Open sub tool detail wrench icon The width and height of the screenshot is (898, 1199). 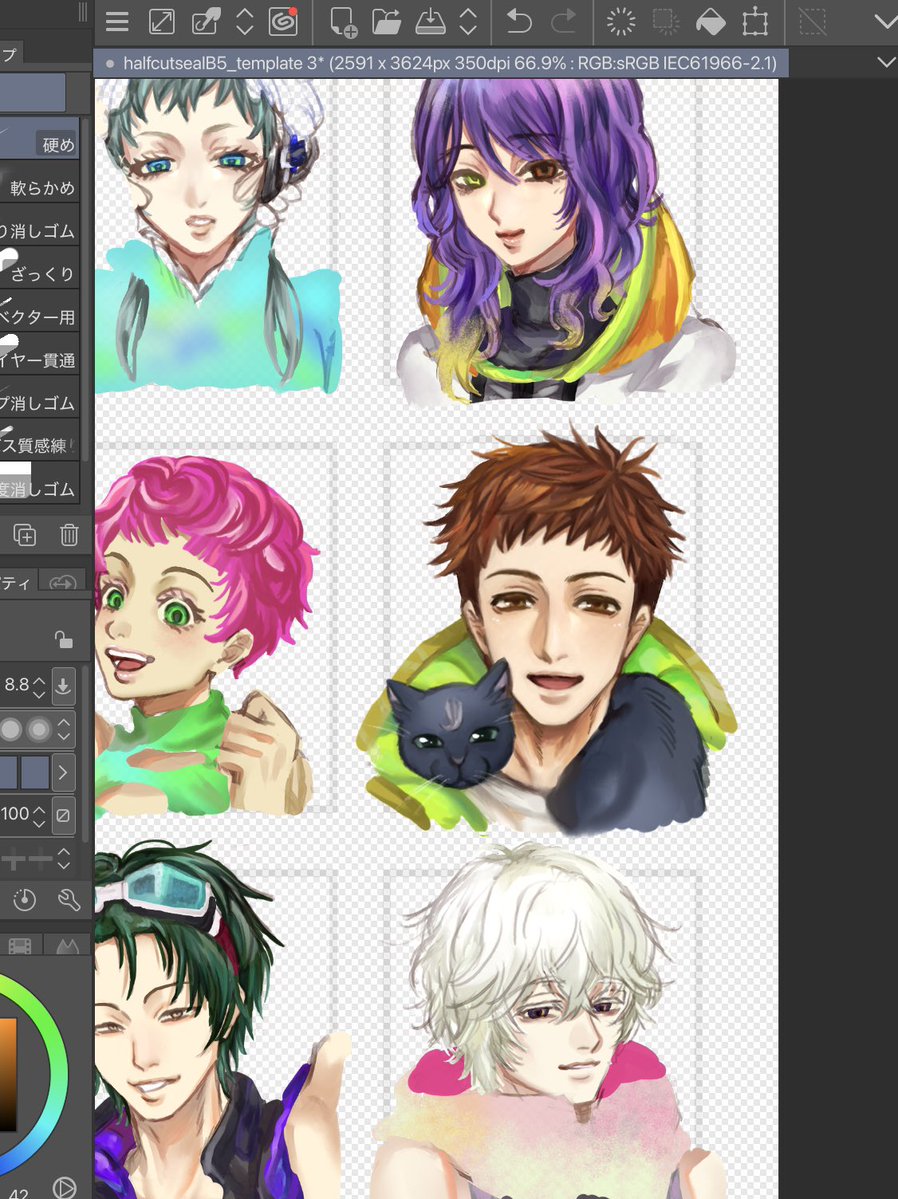[69, 901]
